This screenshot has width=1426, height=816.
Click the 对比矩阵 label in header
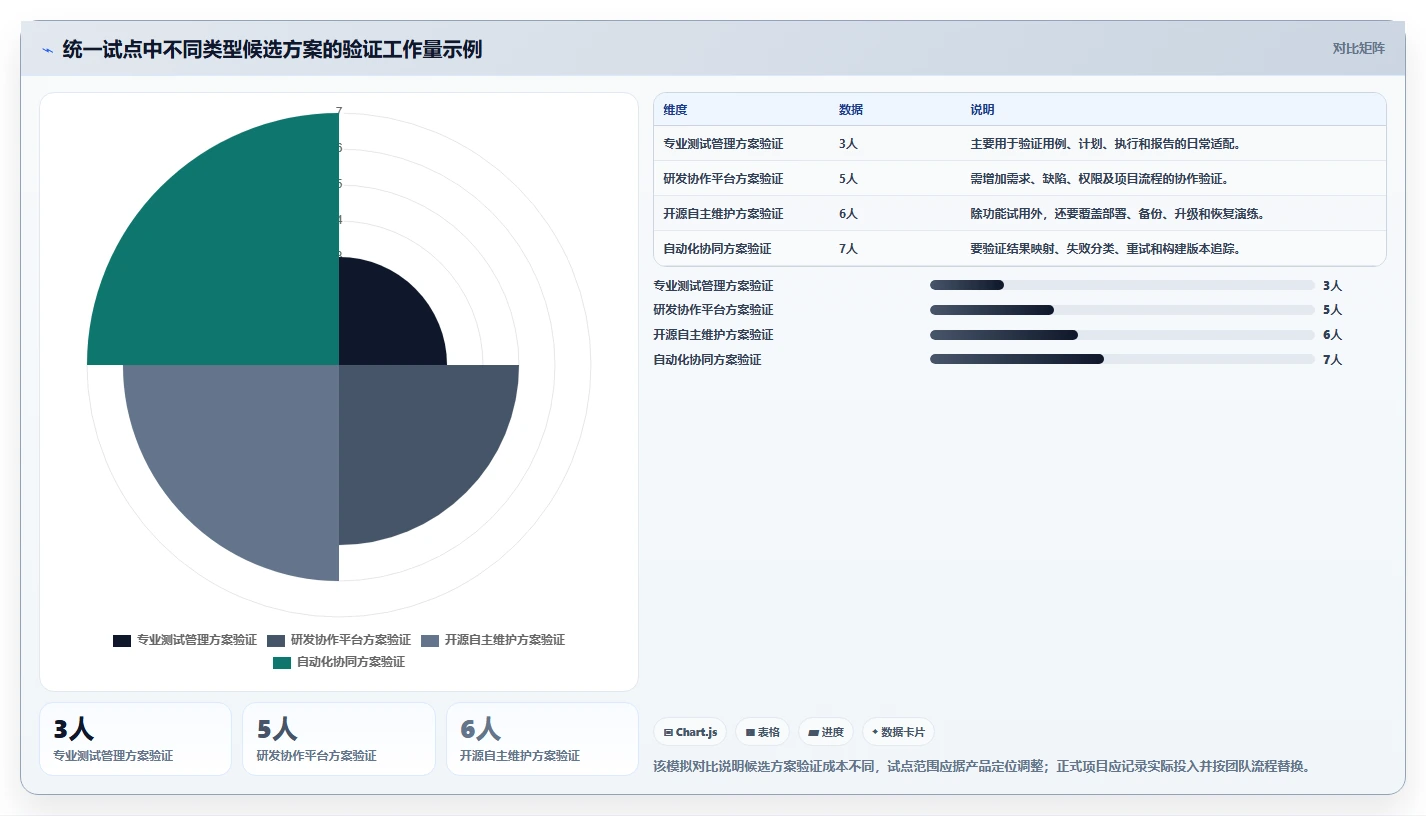(x=1359, y=48)
